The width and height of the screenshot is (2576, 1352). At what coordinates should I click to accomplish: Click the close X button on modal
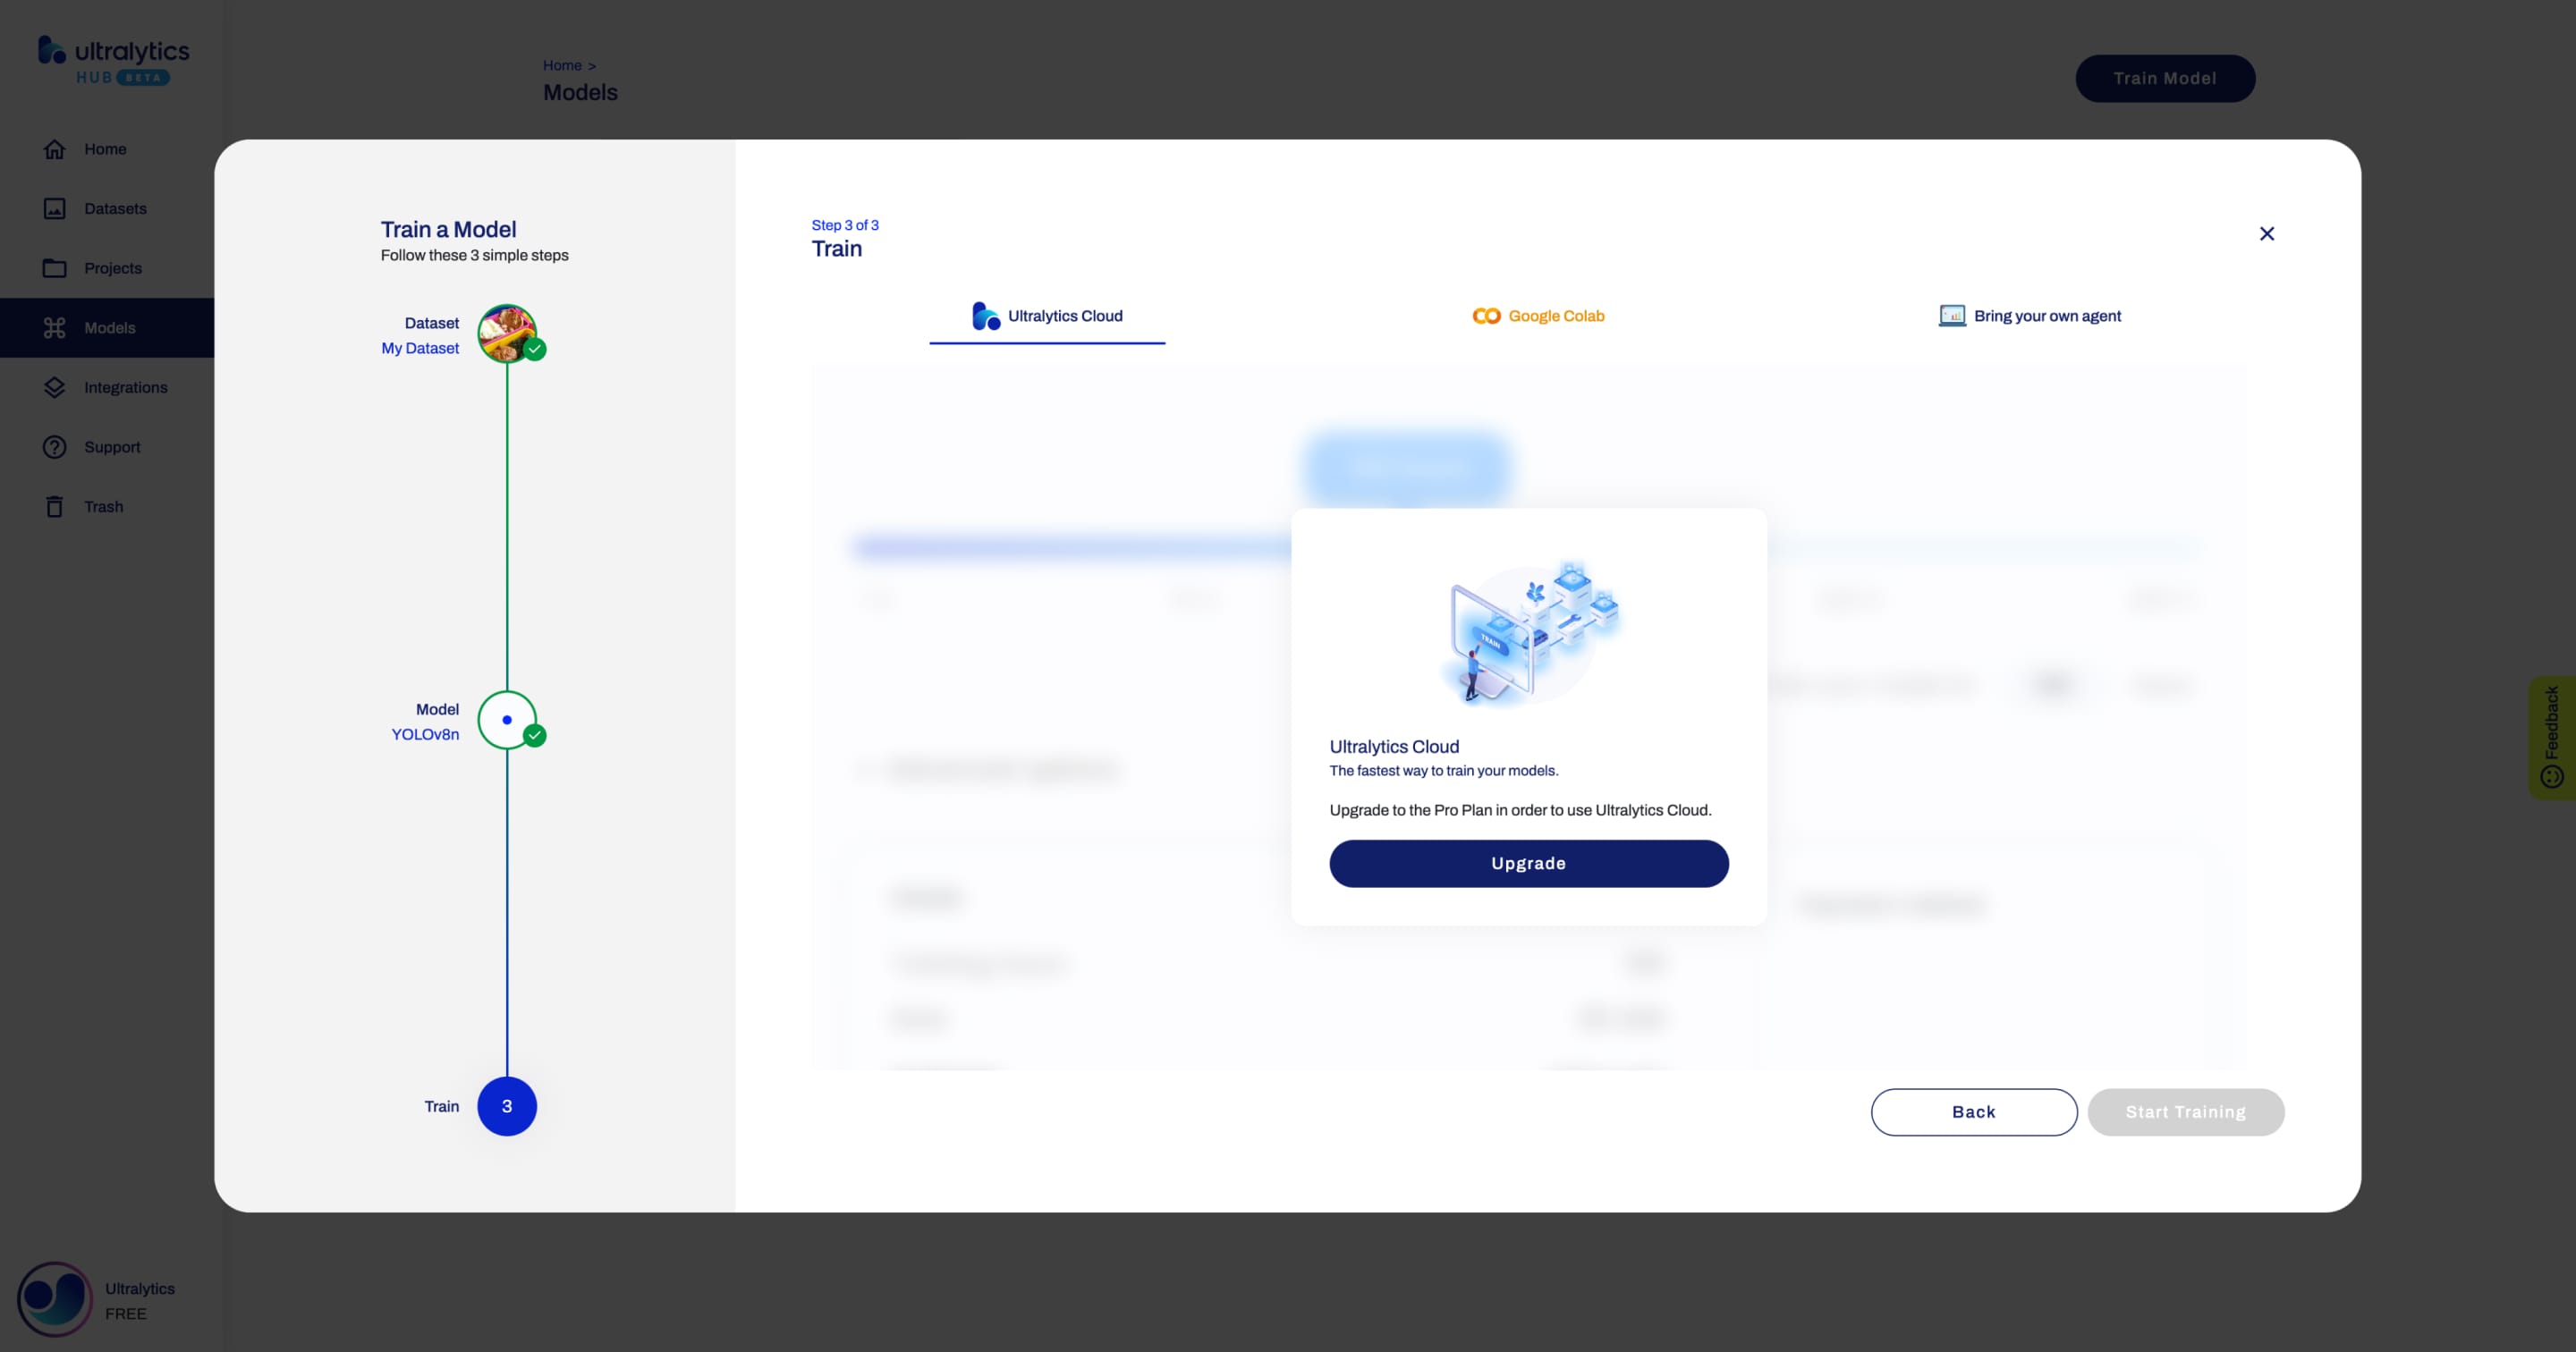tap(2267, 235)
